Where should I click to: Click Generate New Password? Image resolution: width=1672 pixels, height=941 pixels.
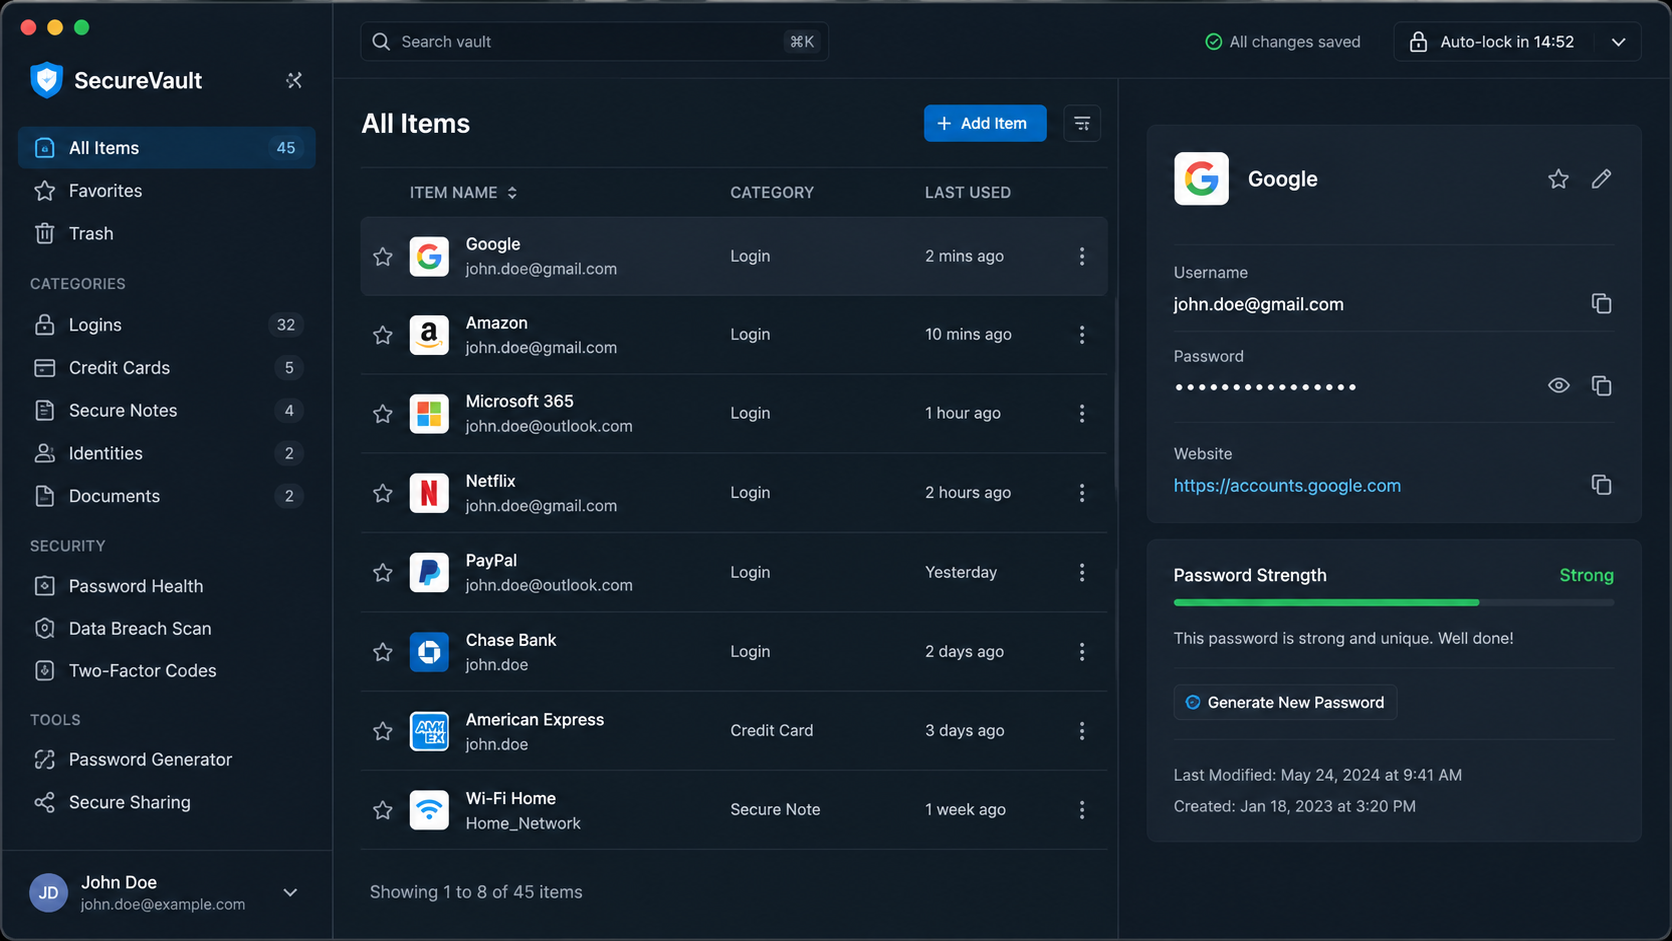pos(1285,702)
